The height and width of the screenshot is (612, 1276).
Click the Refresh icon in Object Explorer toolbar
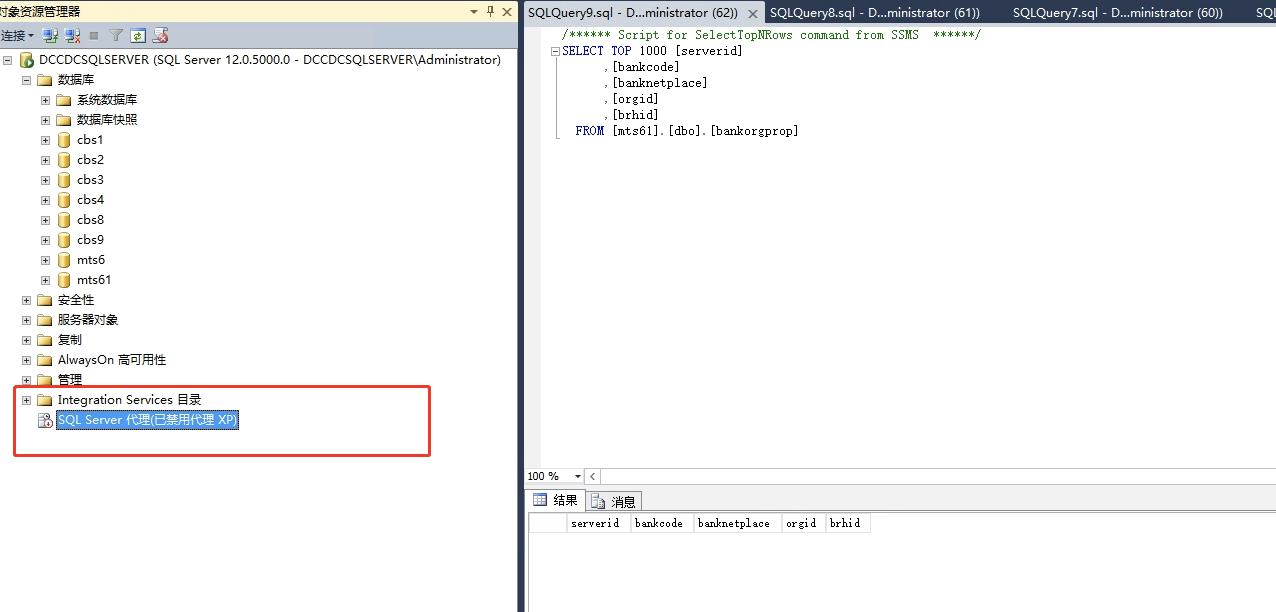(138, 35)
